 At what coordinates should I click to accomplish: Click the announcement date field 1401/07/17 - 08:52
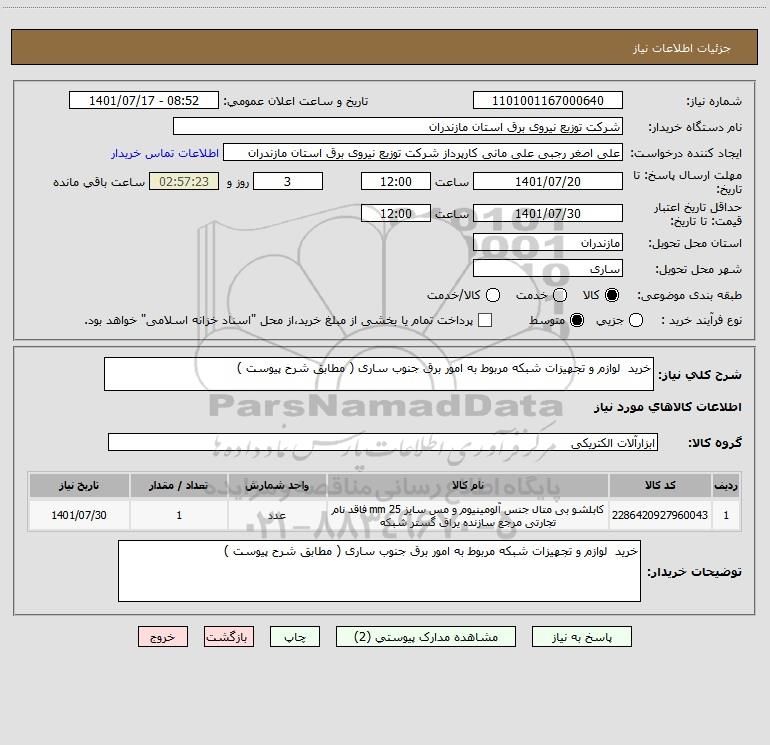coord(144,101)
